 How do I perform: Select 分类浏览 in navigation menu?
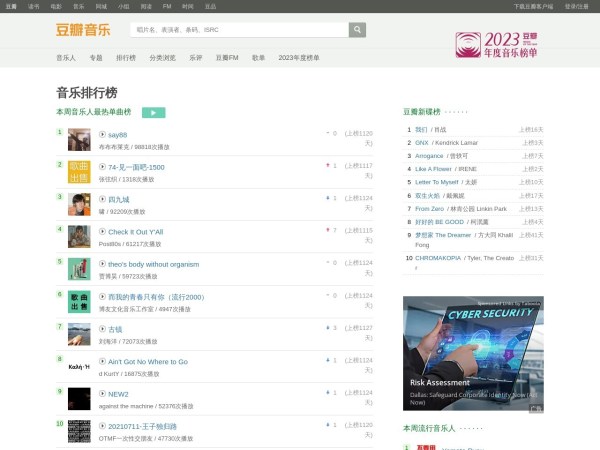[x=162, y=58]
